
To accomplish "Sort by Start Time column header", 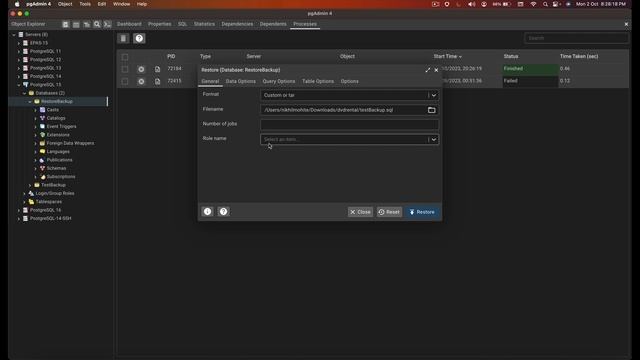I will 447,56.
